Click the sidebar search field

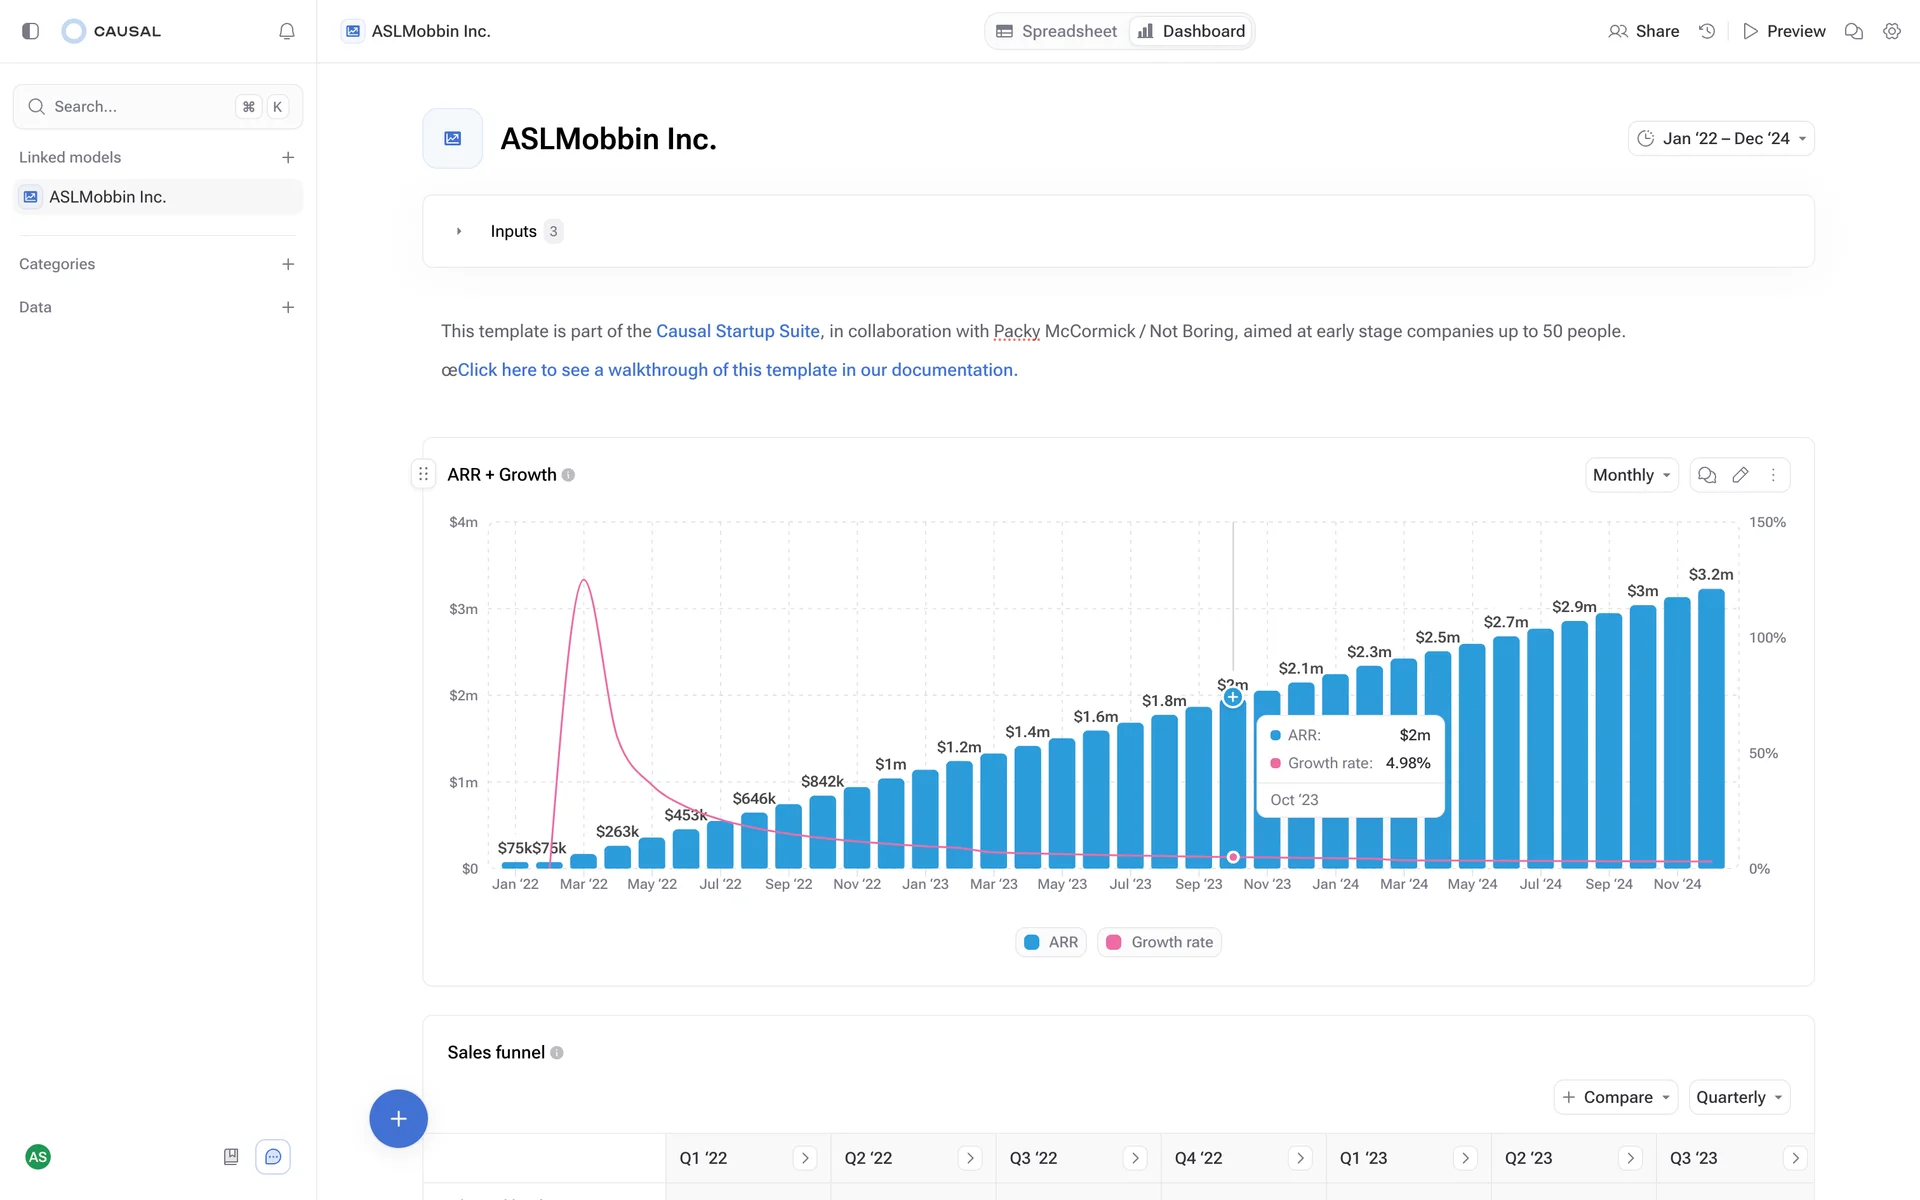point(140,106)
